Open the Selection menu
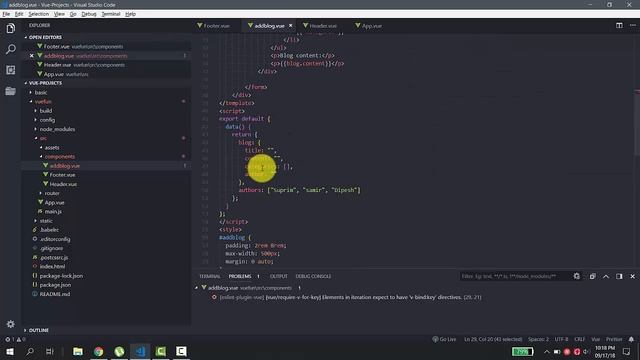This screenshot has width=640, height=360. (38, 14)
